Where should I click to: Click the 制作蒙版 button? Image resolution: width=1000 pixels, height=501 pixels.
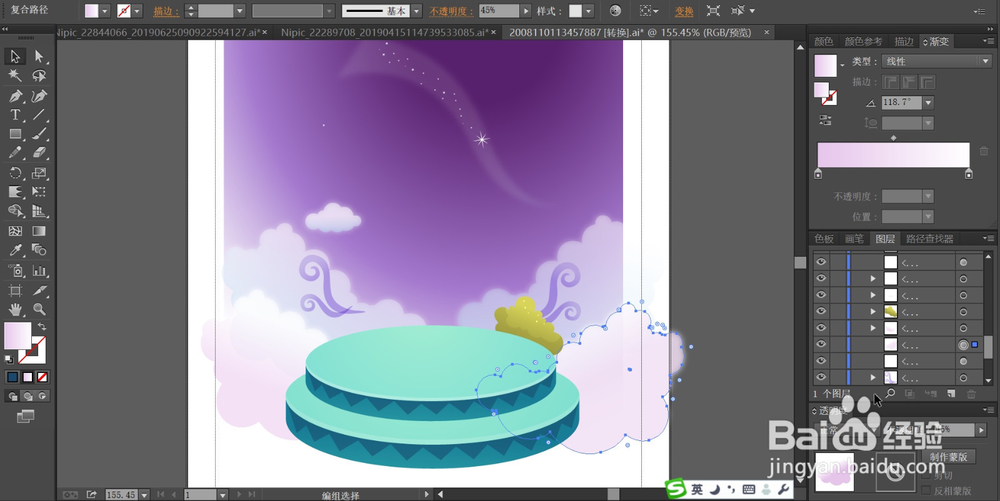coord(948,457)
